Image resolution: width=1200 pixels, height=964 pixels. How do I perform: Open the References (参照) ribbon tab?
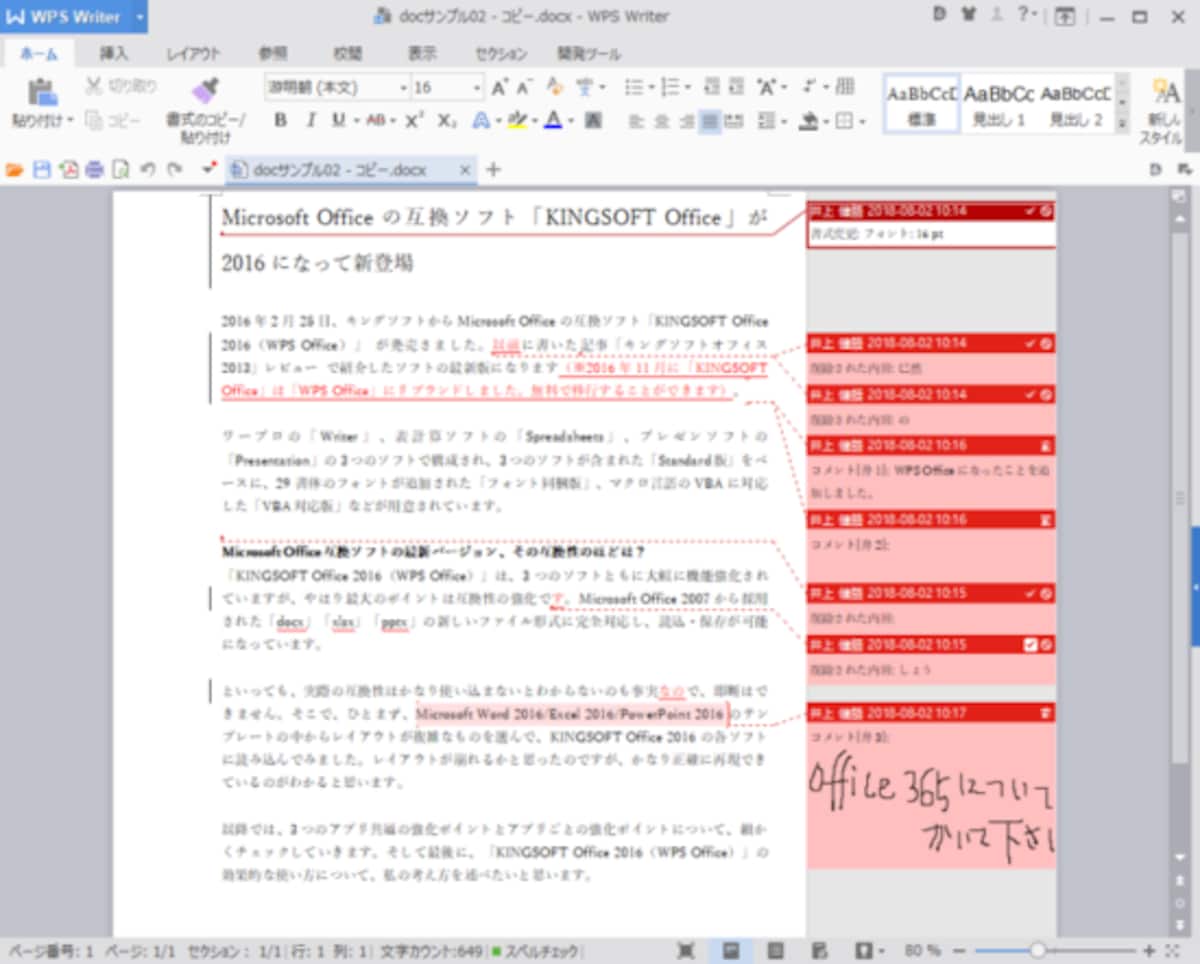pyautogui.click(x=272, y=54)
